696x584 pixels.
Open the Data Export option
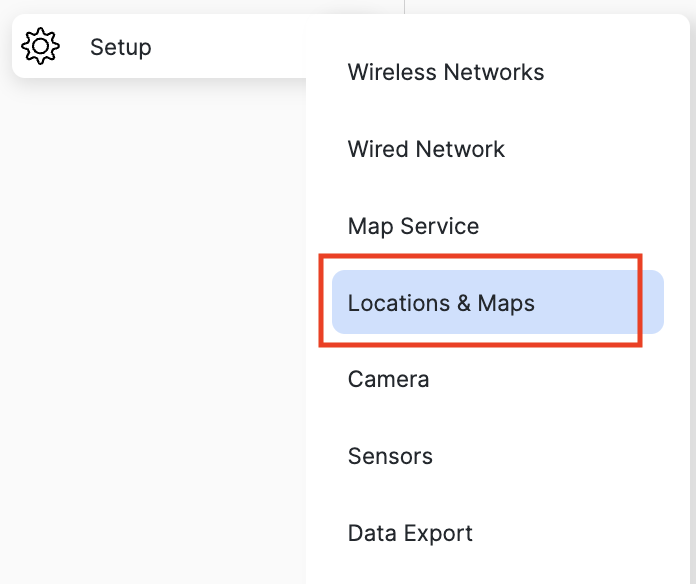(x=410, y=533)
